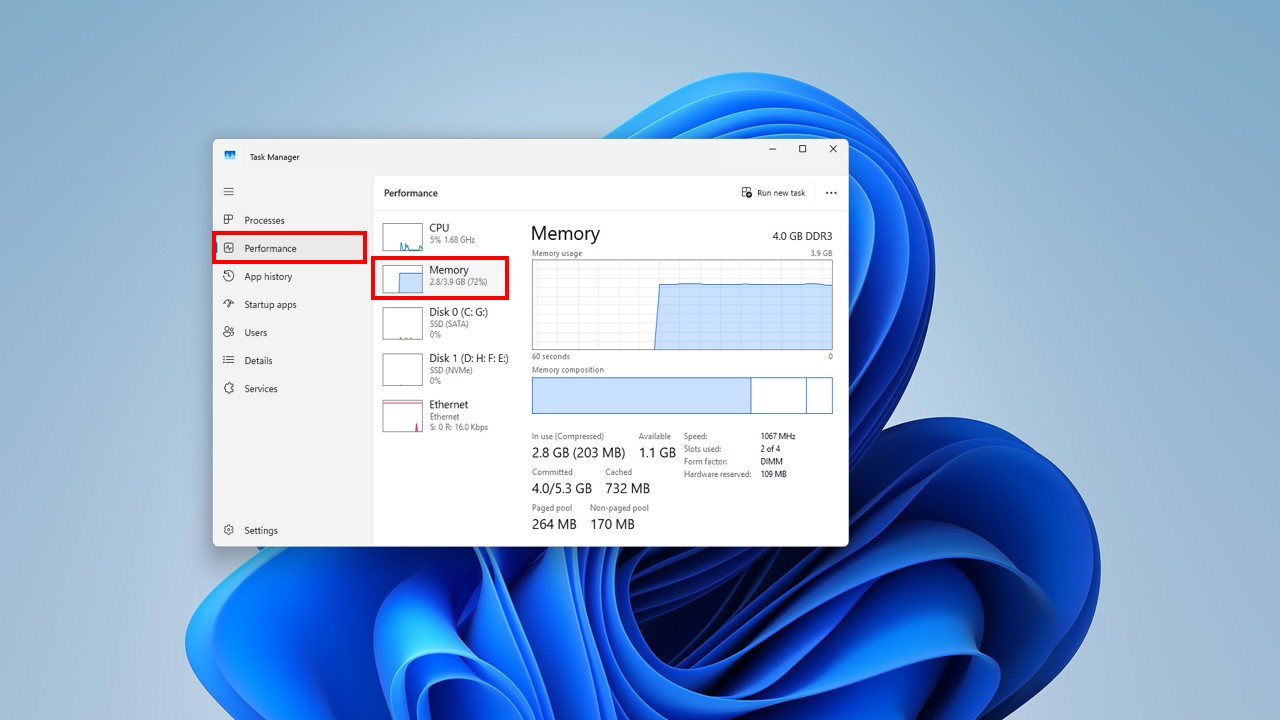
Task: Open Task Manager Settings
Action: [260, 531]
